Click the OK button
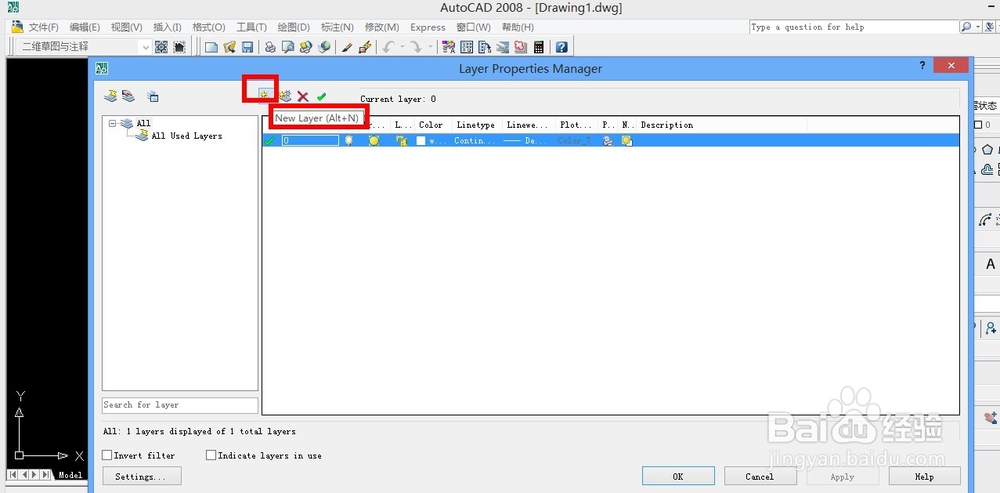Screen dimensions: 1000x493 (678, 476)
